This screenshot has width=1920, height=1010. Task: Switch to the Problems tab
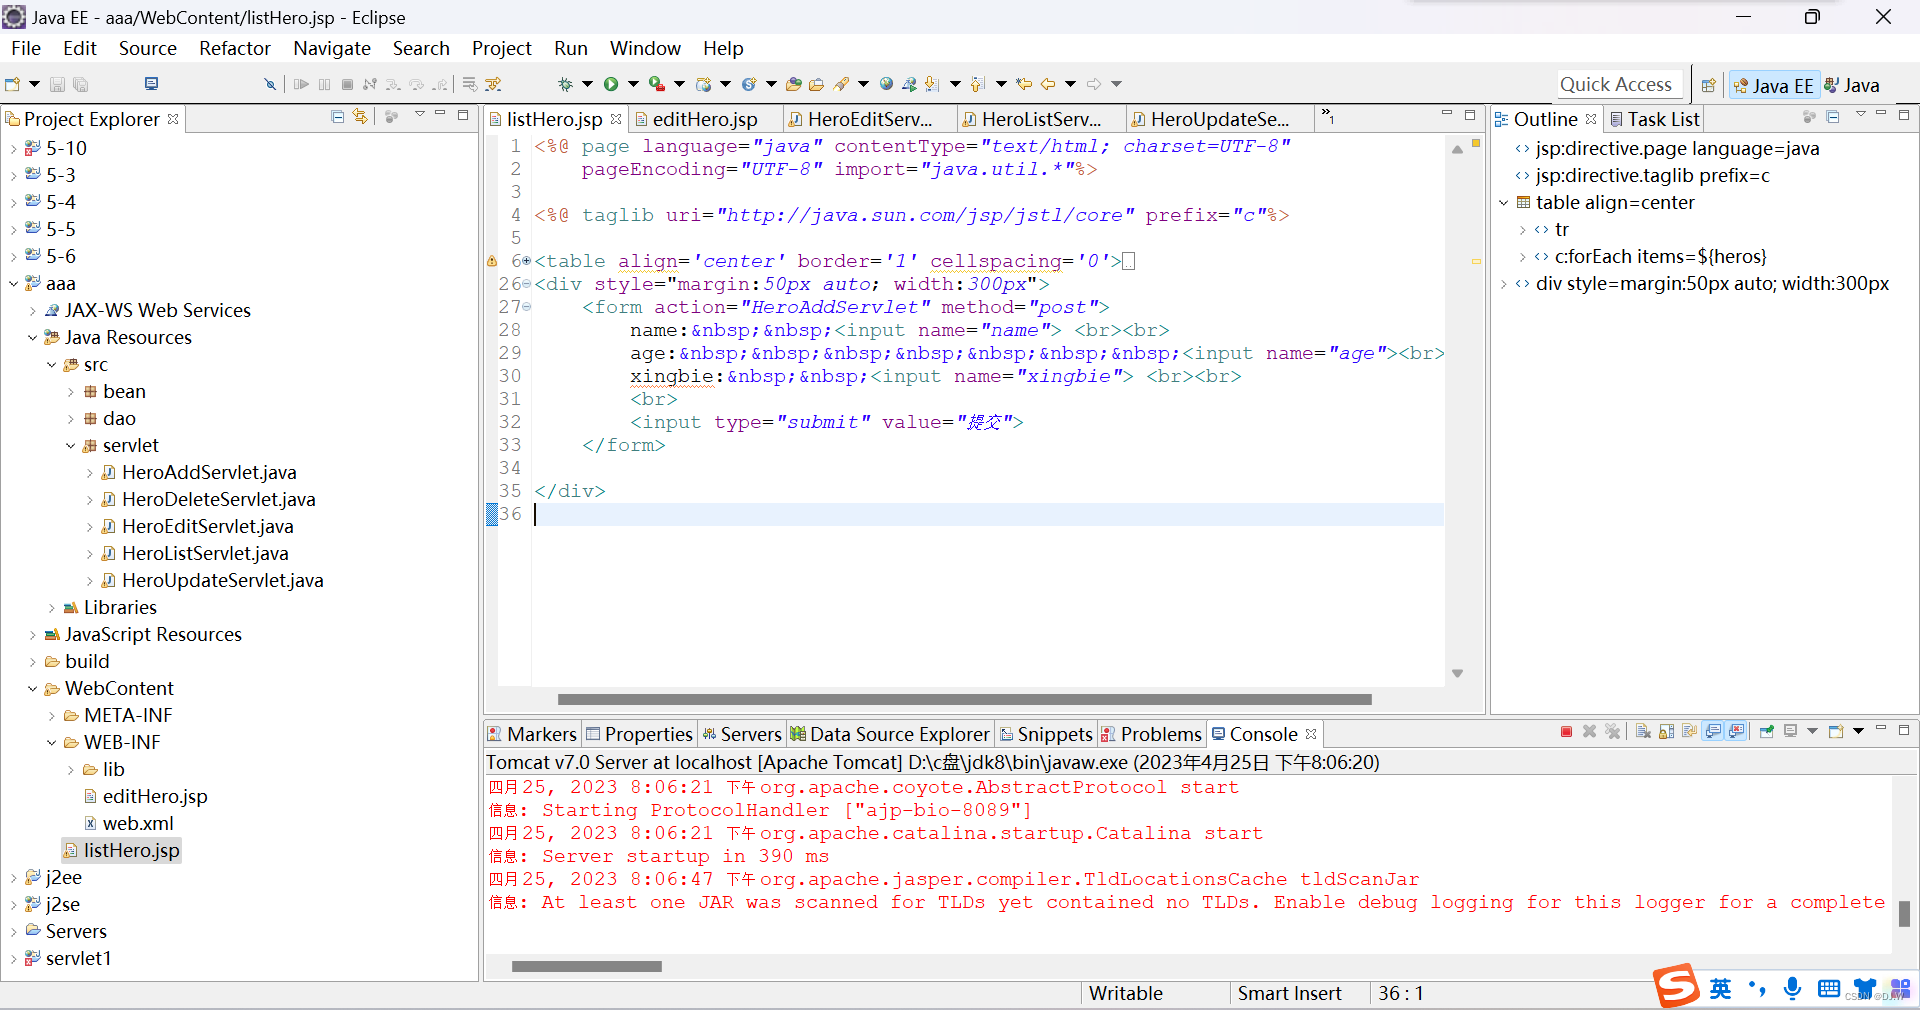click(1151, 734)
